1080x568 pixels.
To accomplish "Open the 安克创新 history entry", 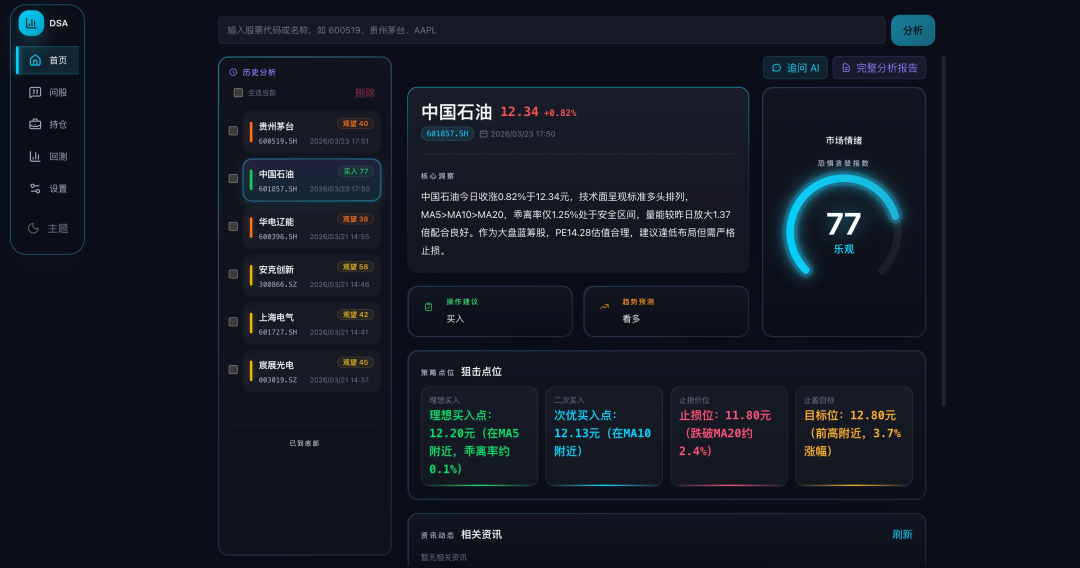I will 312,275.
